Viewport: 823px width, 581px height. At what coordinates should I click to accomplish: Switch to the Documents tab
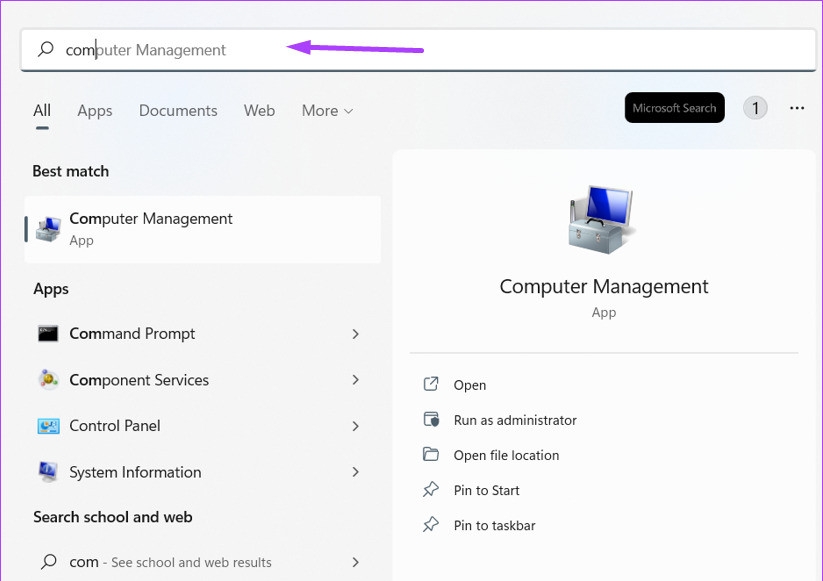(178, 110)
